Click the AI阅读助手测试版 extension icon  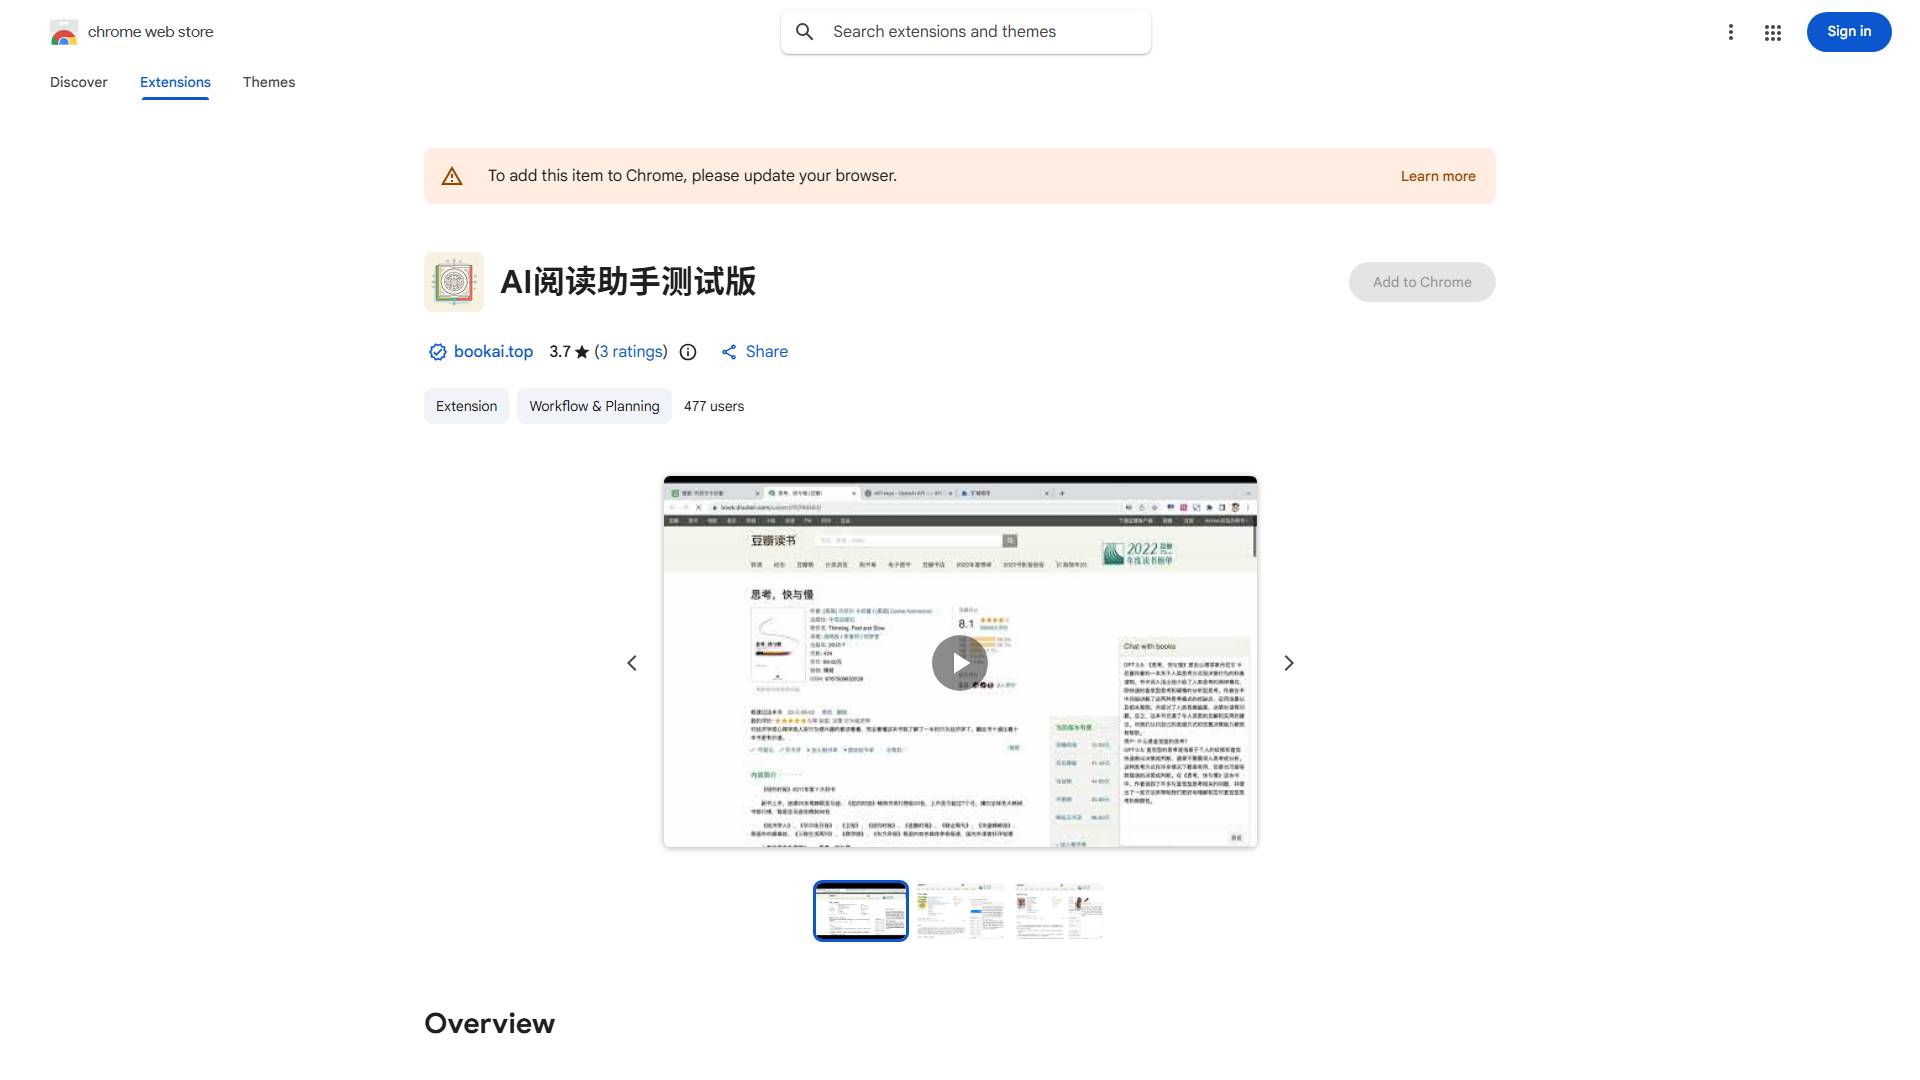click(x=453, y=281)
